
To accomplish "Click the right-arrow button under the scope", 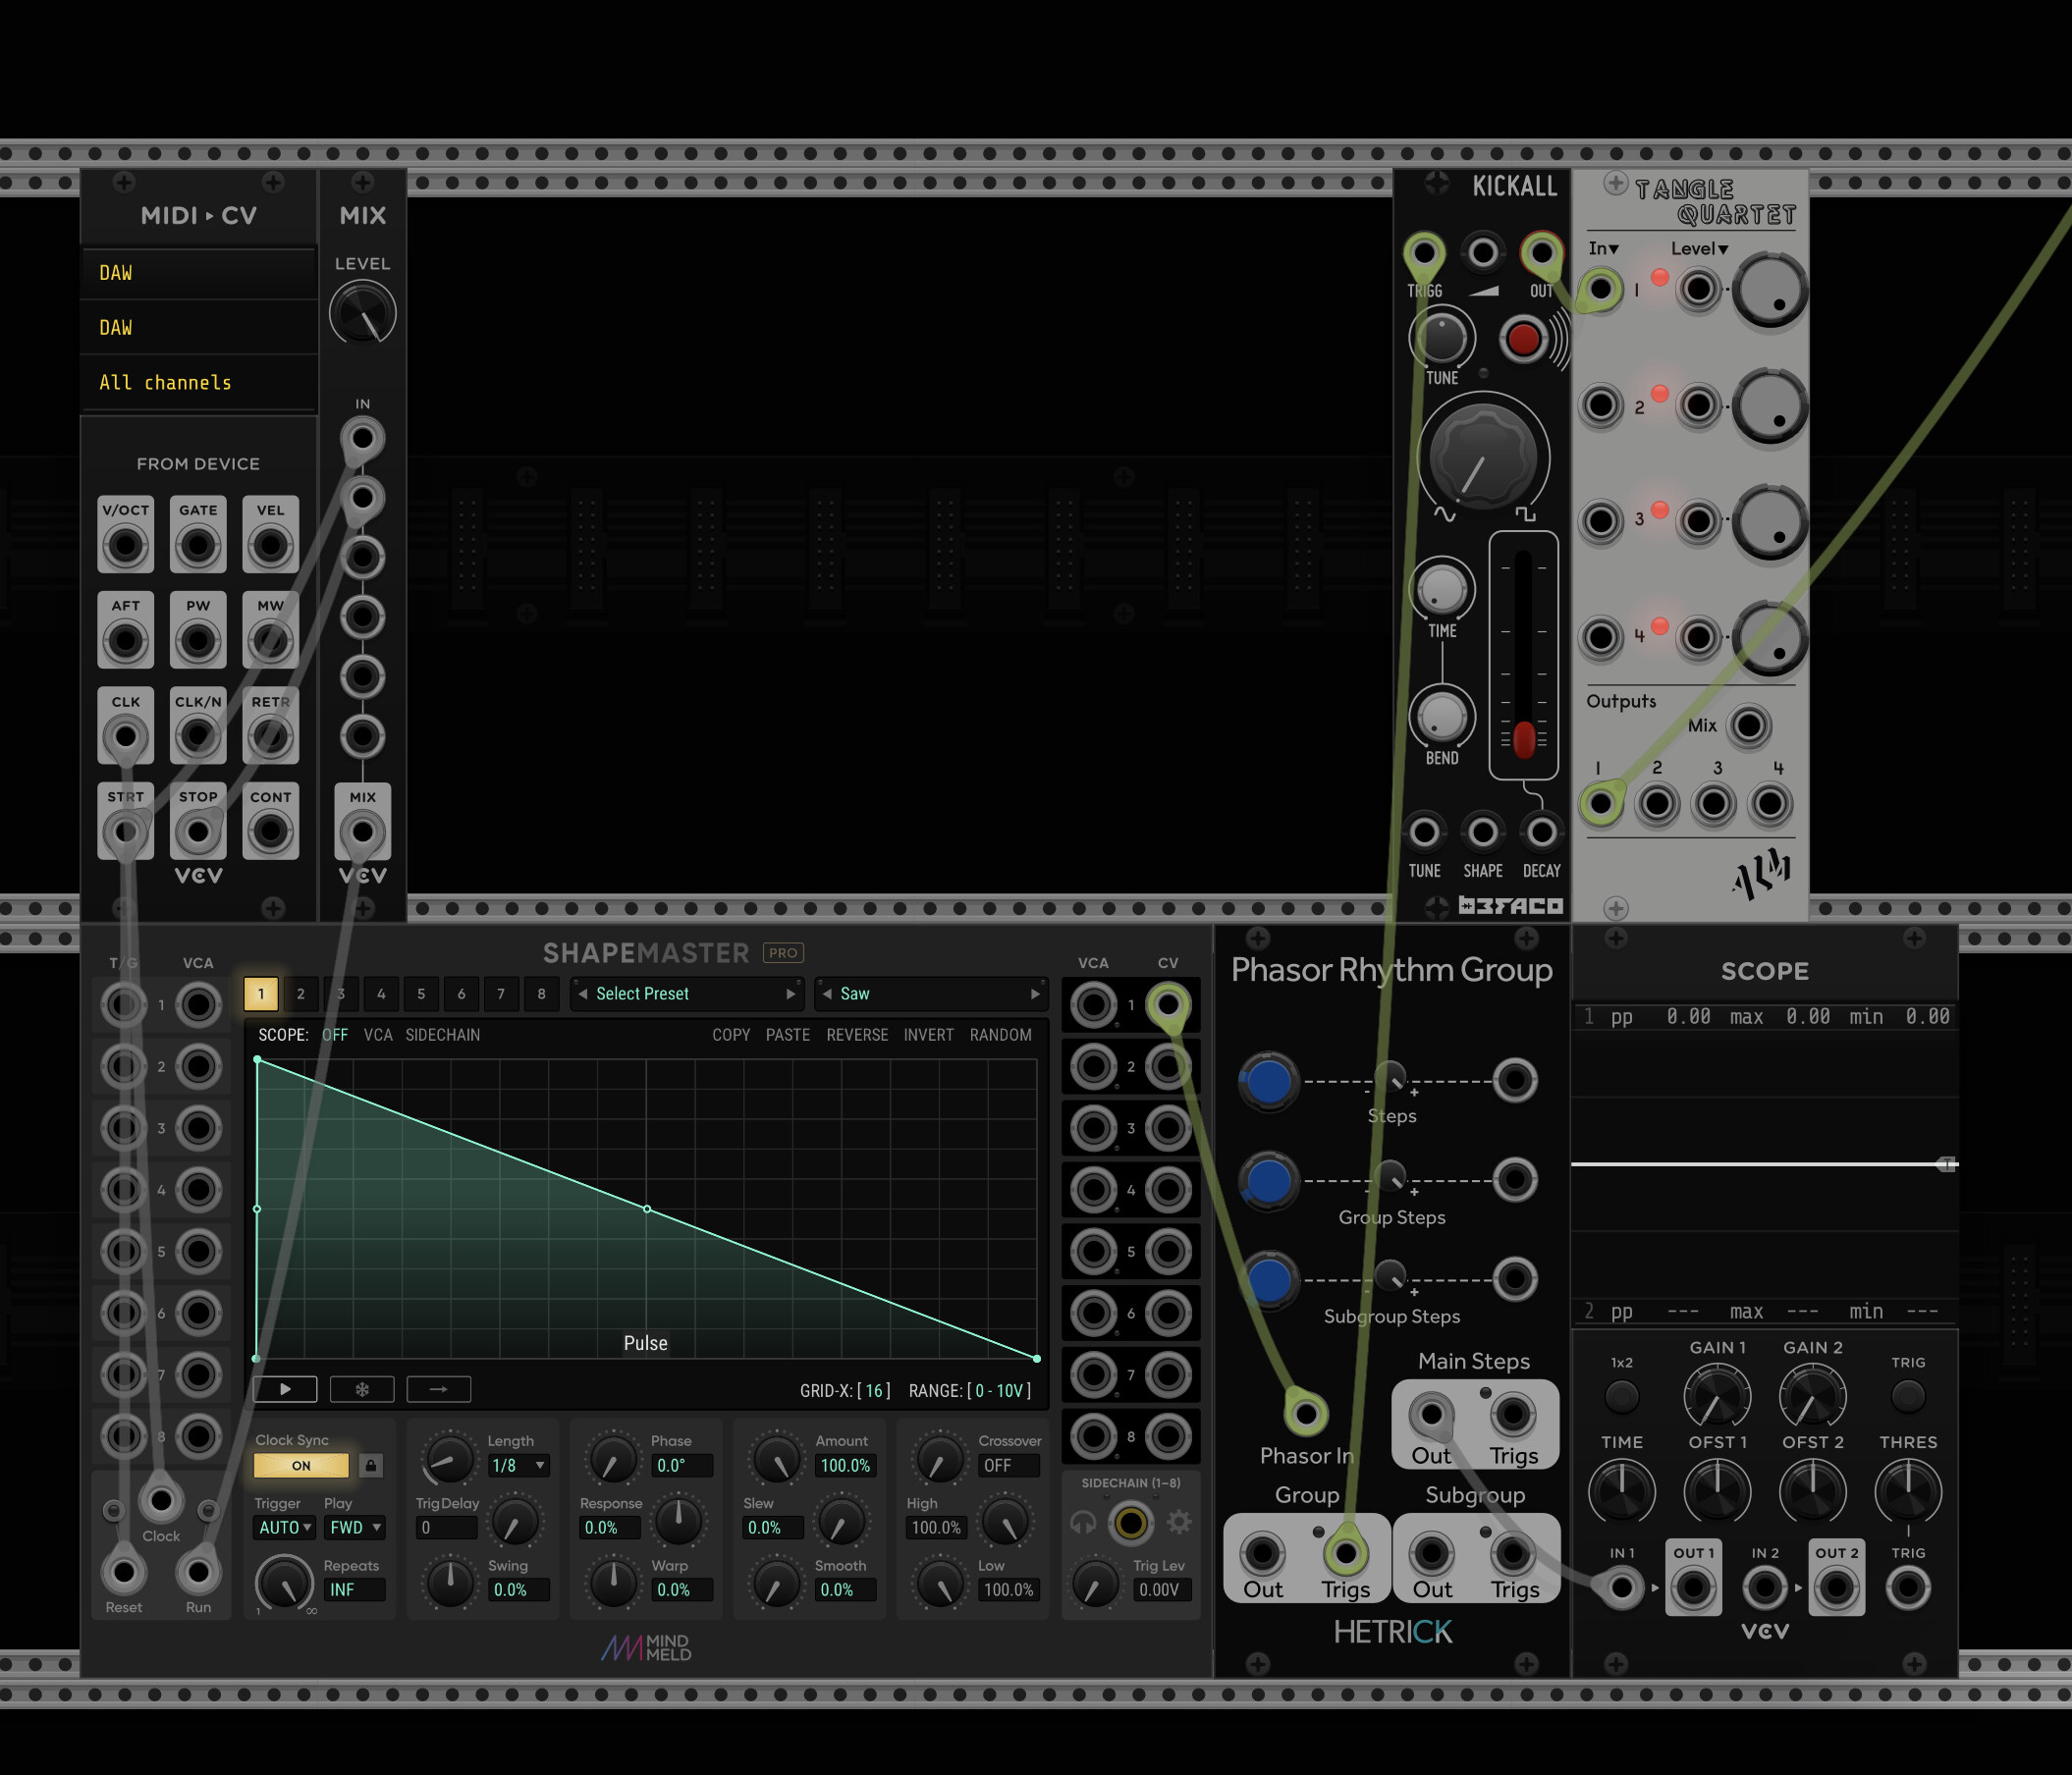I will tap(438, 1389).
